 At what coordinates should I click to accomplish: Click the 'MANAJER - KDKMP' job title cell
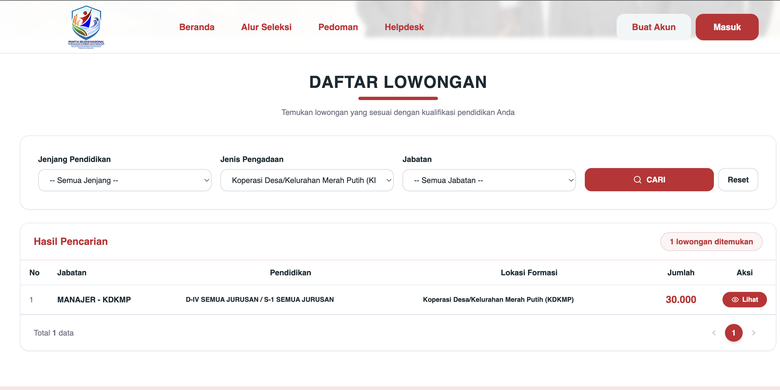tap(94, 300)
